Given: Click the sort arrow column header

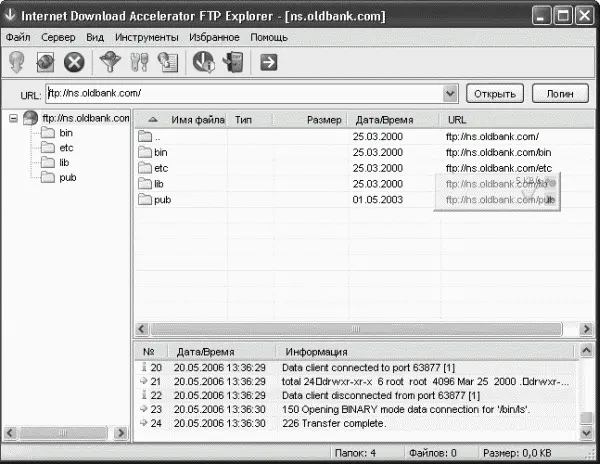Looking at the screenshot, I should tap(153, 120).
